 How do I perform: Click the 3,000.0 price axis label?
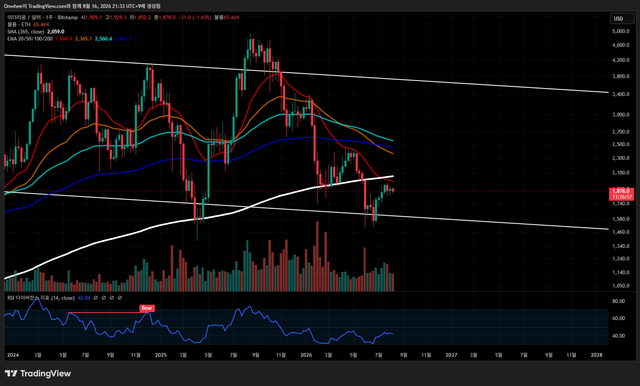click(620, 115)
